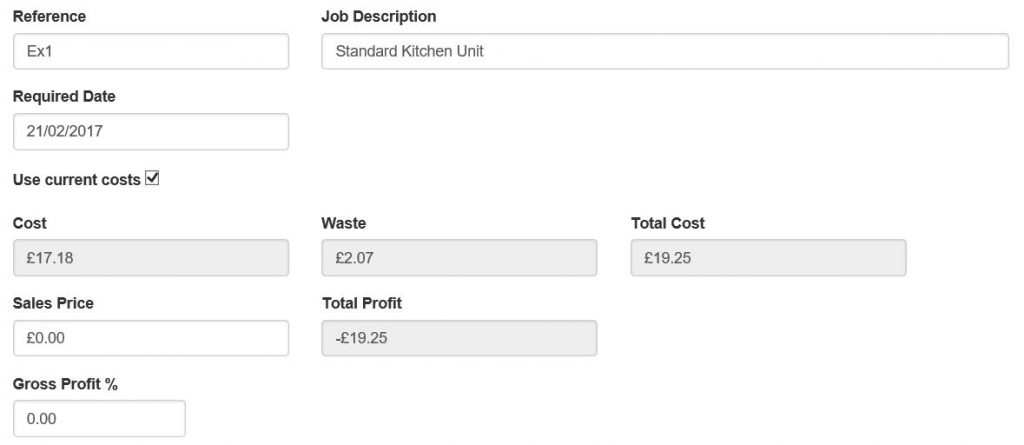Click the Gross Profit % label
The width and height of the screenshot is (1024, 445).
(66, 384)
